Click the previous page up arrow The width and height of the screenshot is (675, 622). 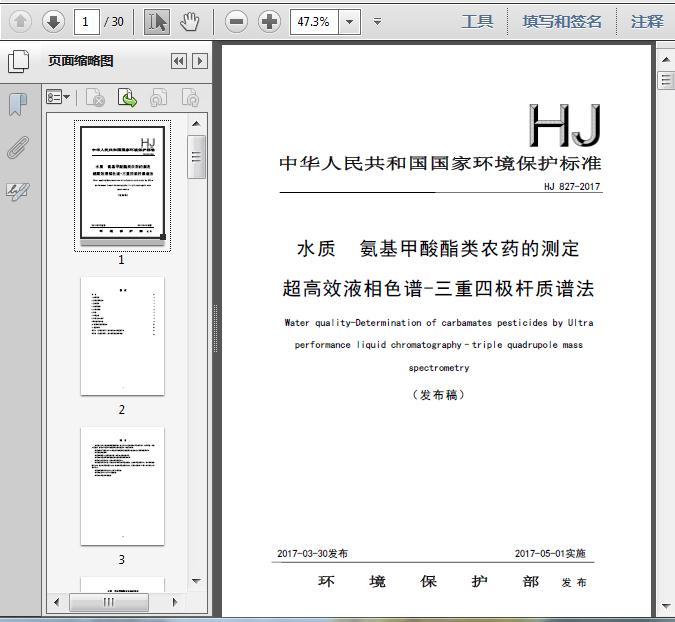[21, 21]
